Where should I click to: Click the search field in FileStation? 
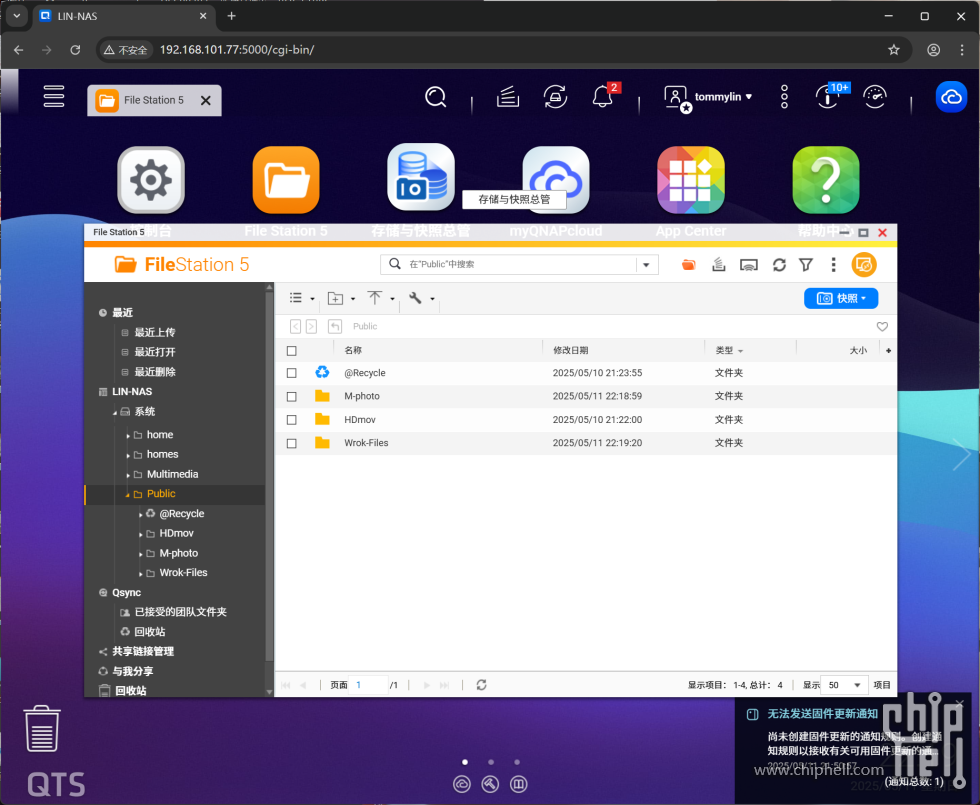coord(519,264)
